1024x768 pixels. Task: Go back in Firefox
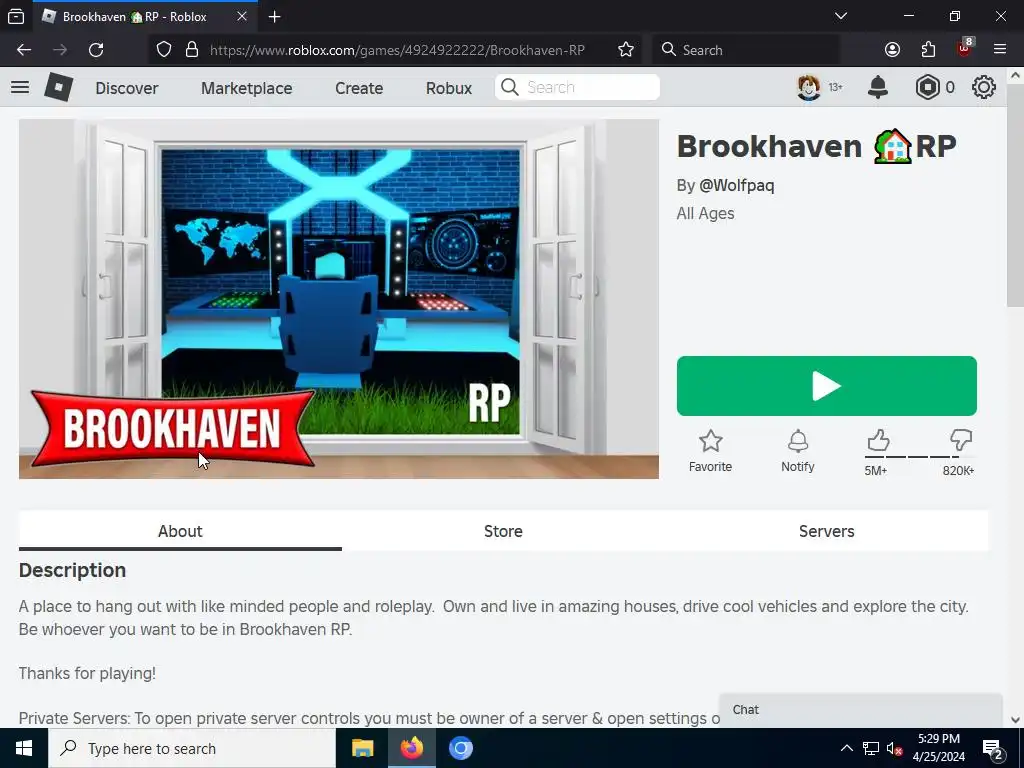(x=24, y=50)
